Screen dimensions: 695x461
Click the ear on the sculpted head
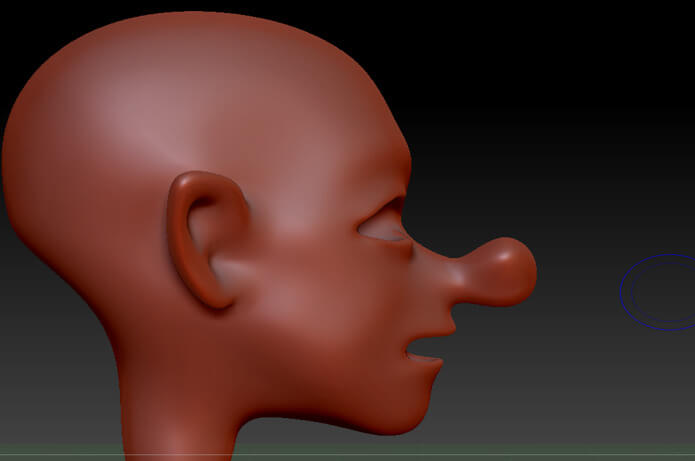click(207, 239)
